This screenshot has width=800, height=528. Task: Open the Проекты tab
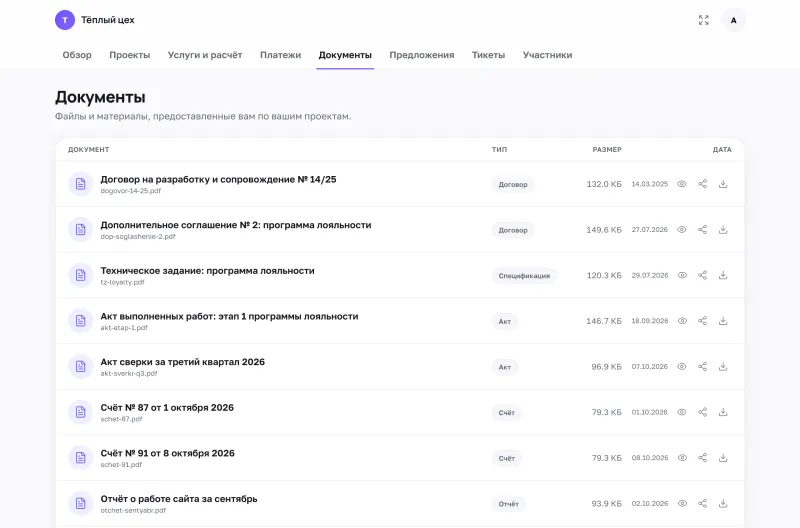[130, 55]
